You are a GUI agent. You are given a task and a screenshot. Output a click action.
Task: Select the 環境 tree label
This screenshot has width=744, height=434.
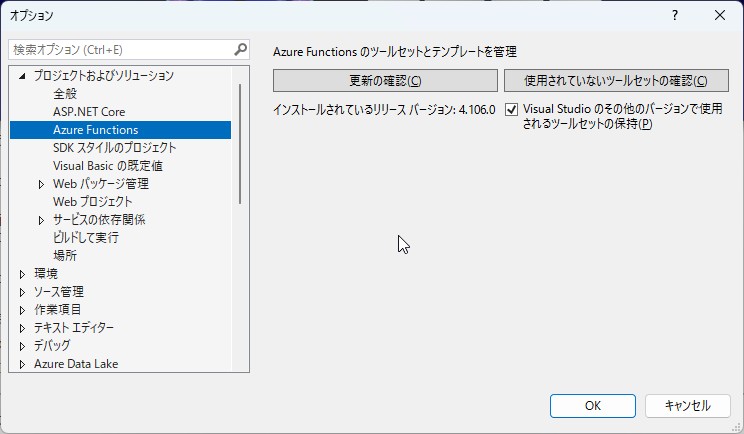[x=46, y=274]
